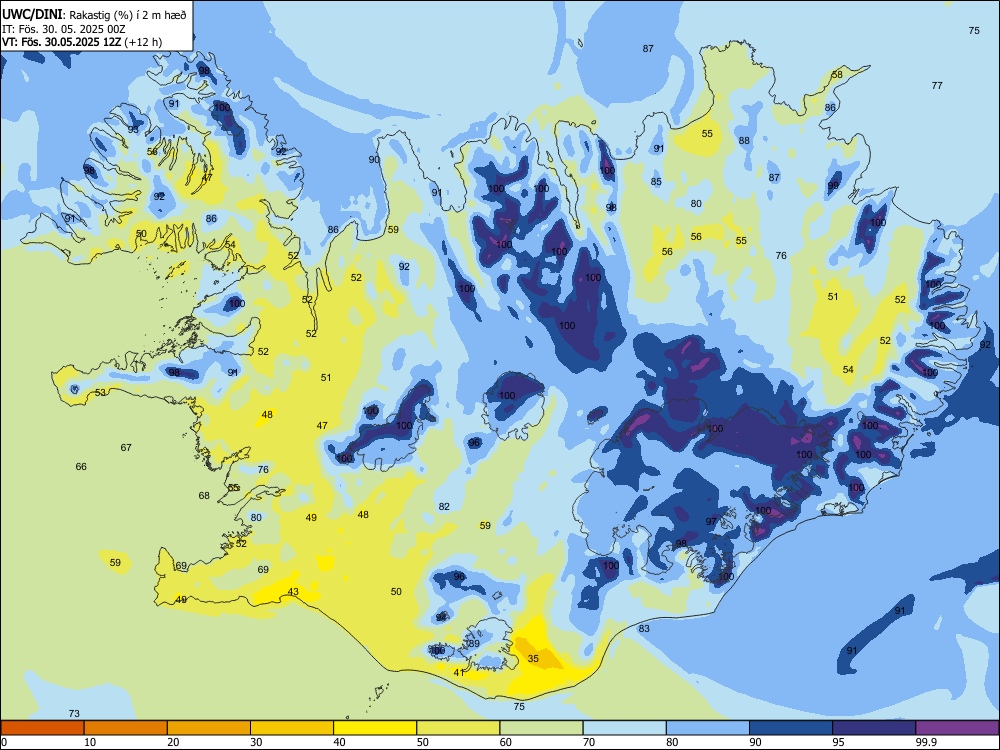
Task: Click the '58' humidity value on the map
Action: (x=837, y=74)
